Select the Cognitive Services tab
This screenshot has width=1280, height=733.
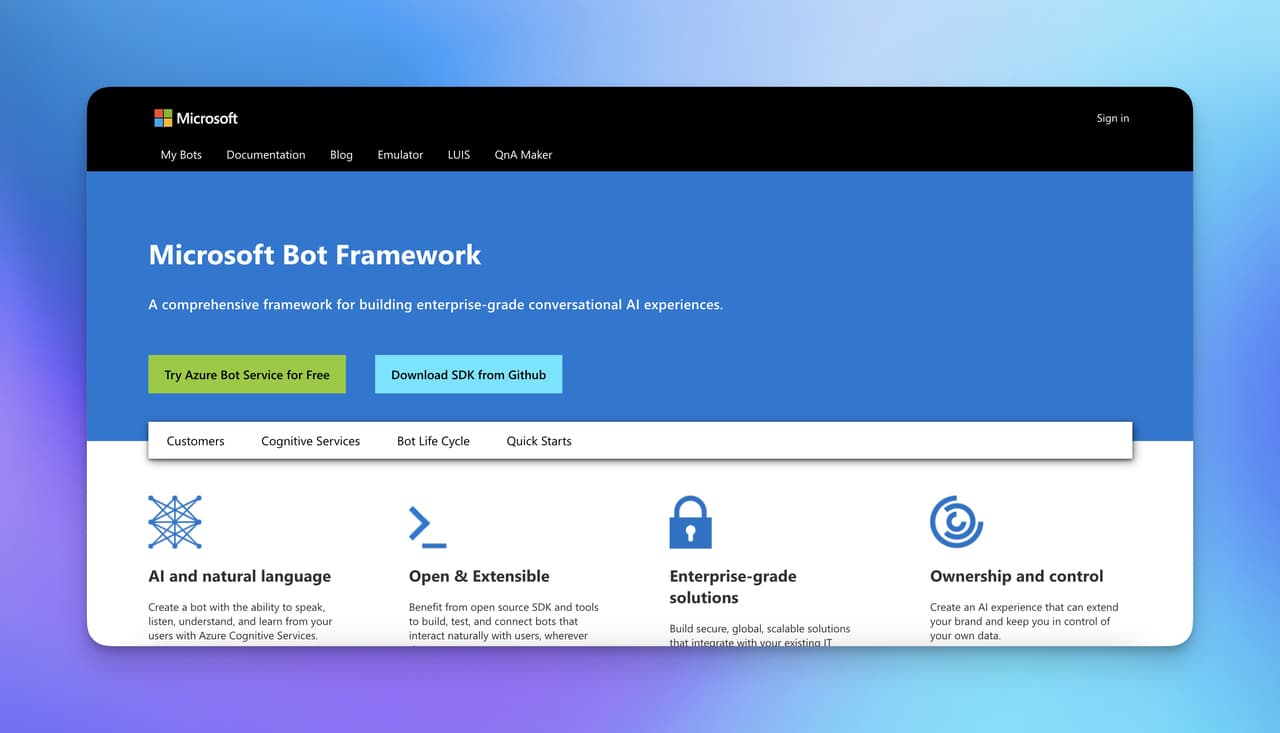point(310,441)
